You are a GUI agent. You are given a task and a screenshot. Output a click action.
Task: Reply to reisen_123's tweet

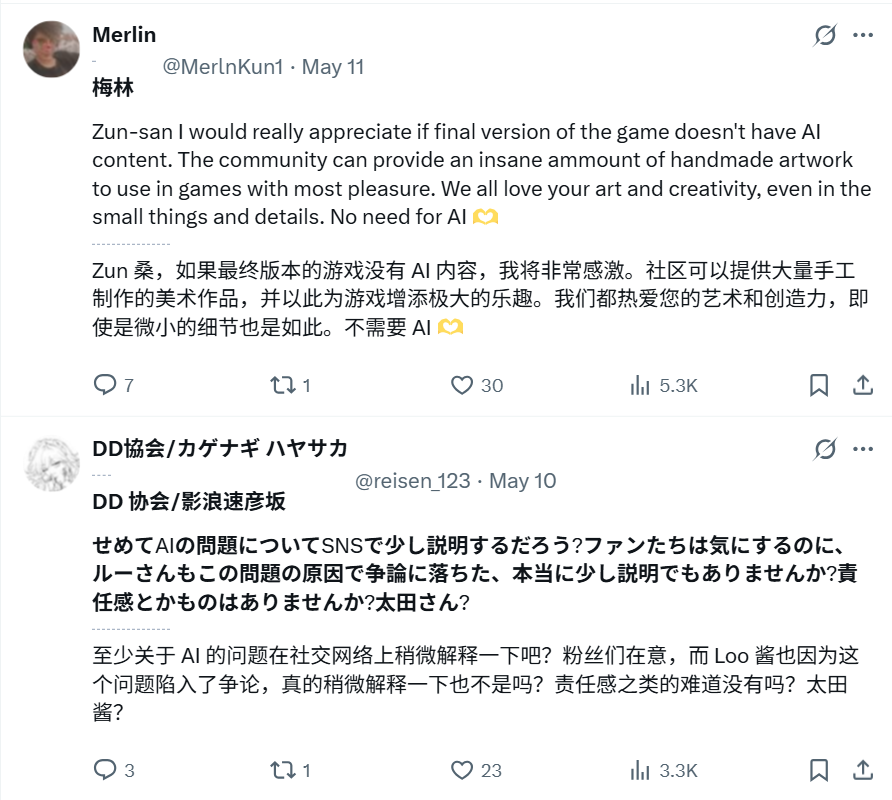(x=105, y=771)
